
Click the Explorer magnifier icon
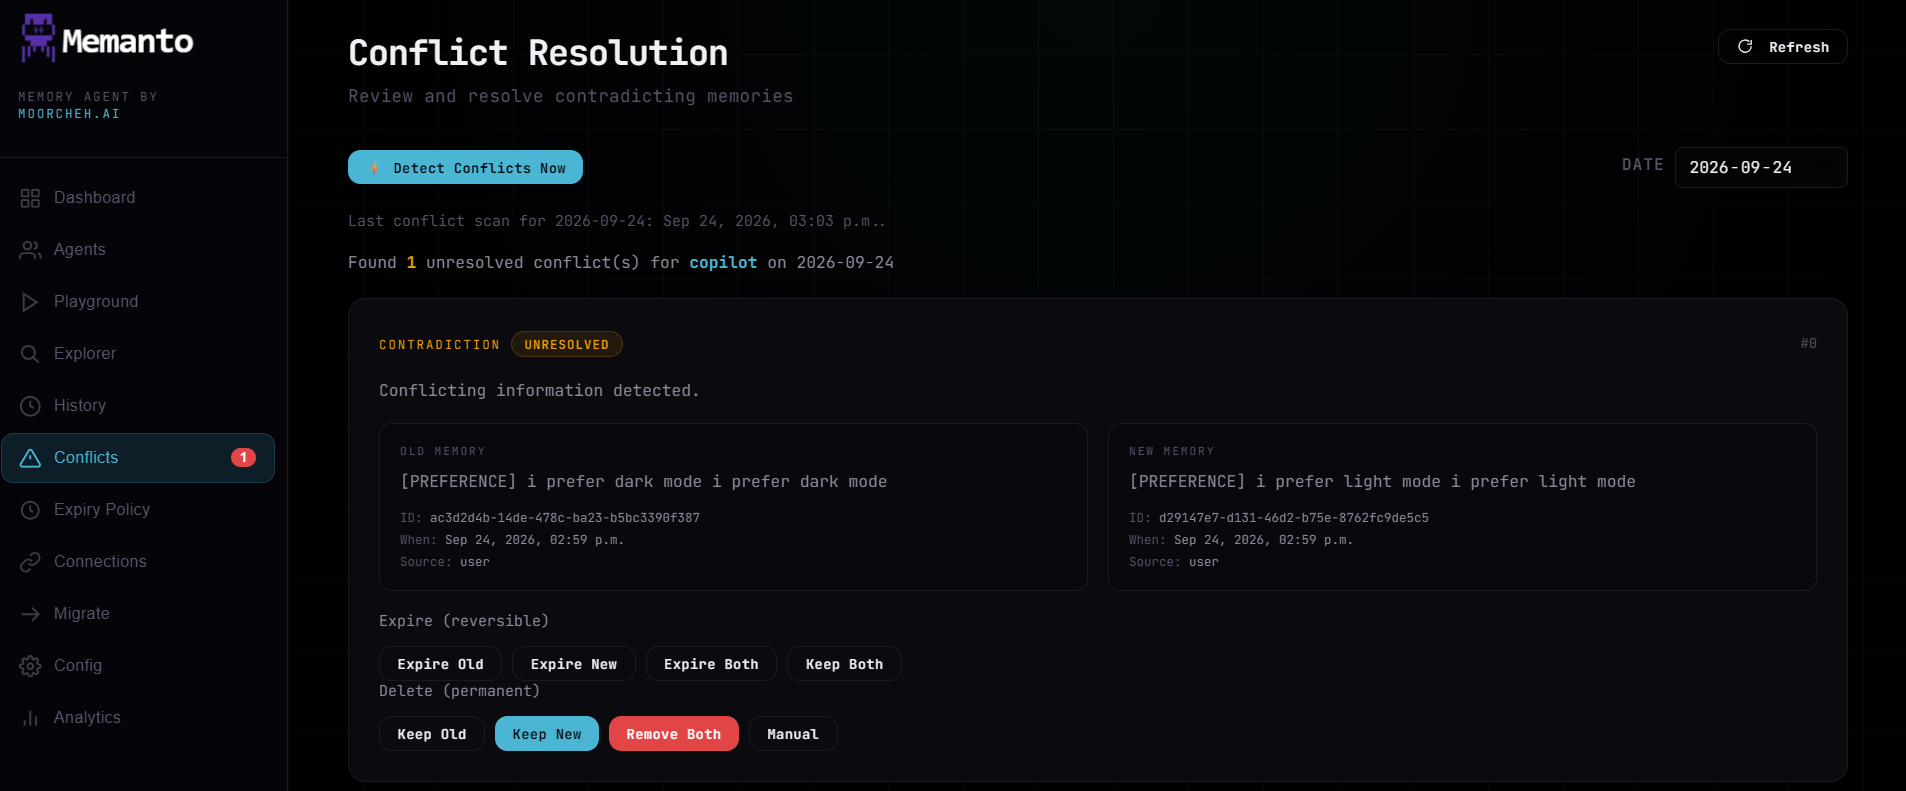[30, 354]
